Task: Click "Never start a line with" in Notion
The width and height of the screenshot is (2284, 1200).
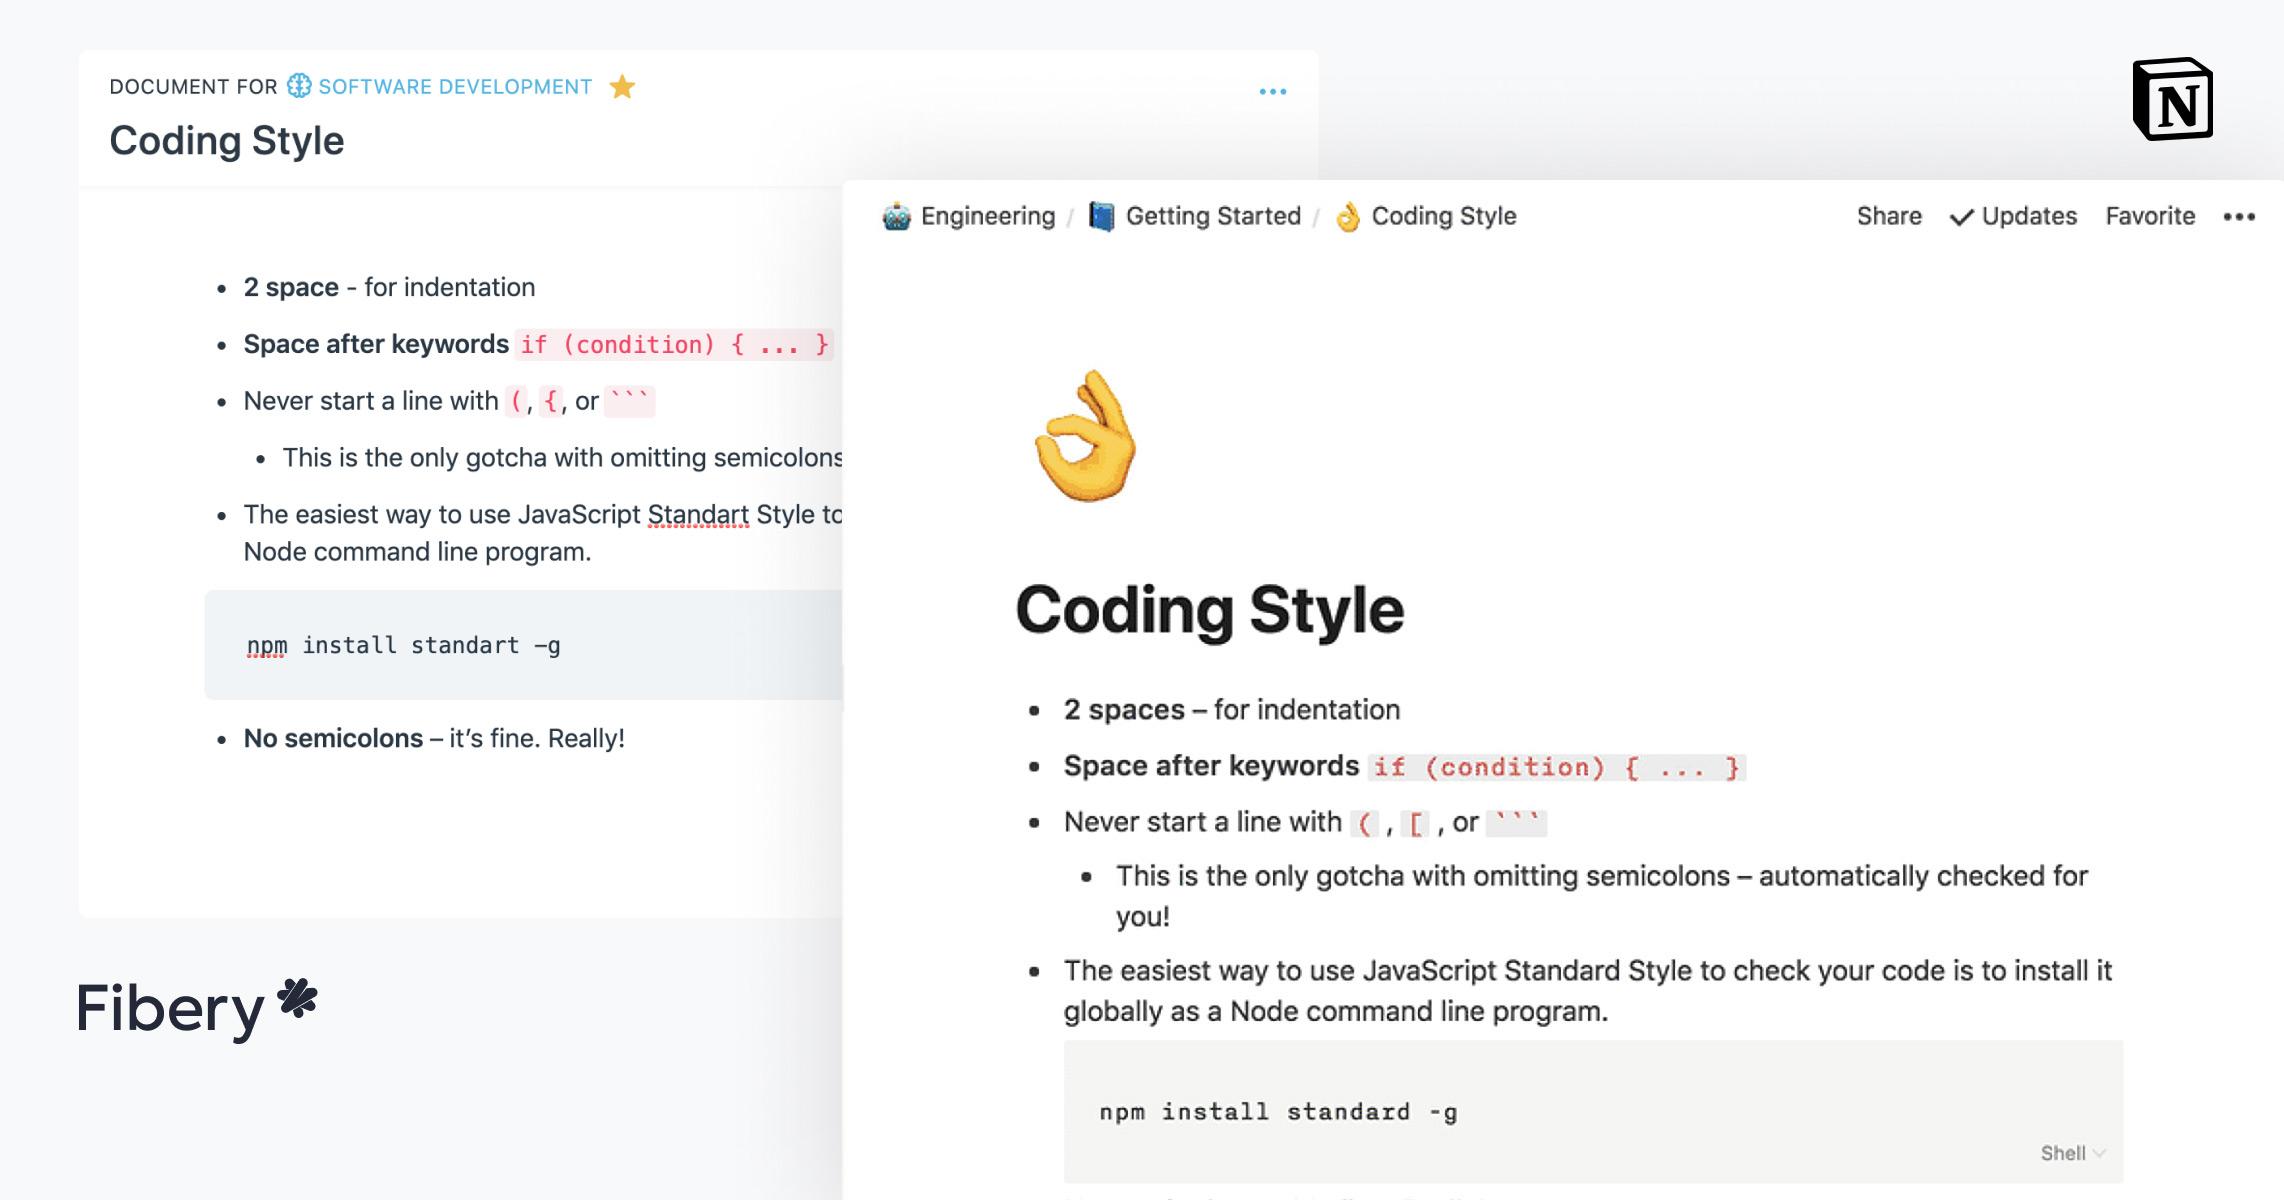Action: click(1203, 822)
